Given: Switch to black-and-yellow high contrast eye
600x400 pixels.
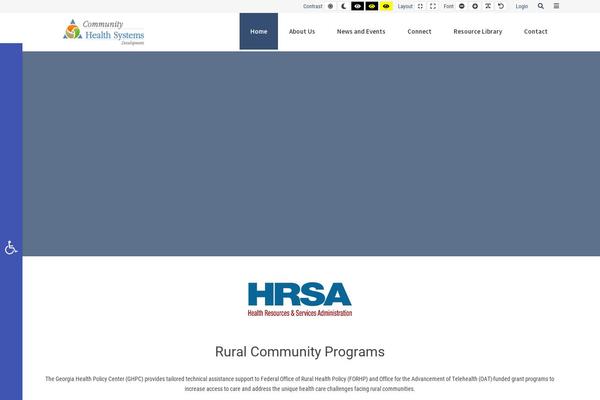Looking at the screenshot, I should pyautogui.click(x=372, y=6).
